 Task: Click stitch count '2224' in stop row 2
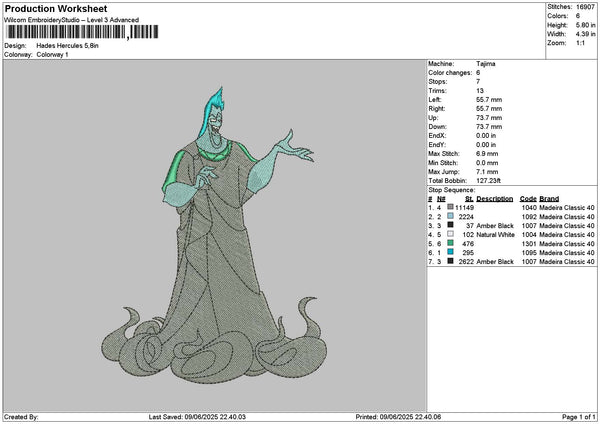tap(466, 217)
